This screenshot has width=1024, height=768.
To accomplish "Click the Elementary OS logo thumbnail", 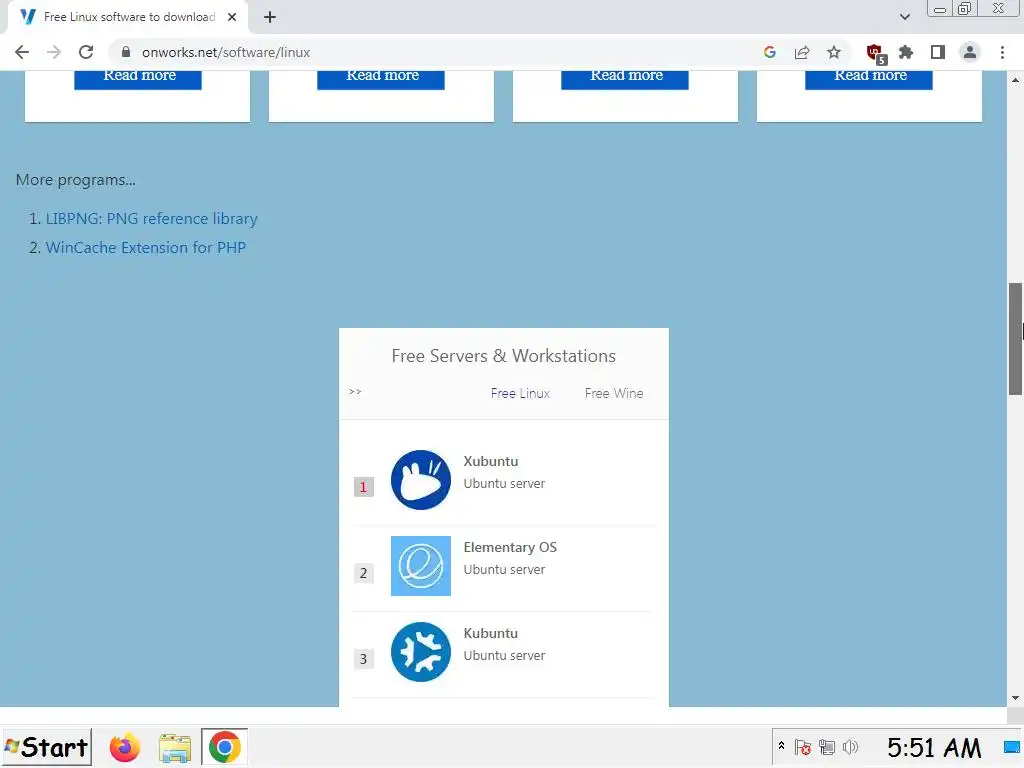I will [x=421, y=566].
